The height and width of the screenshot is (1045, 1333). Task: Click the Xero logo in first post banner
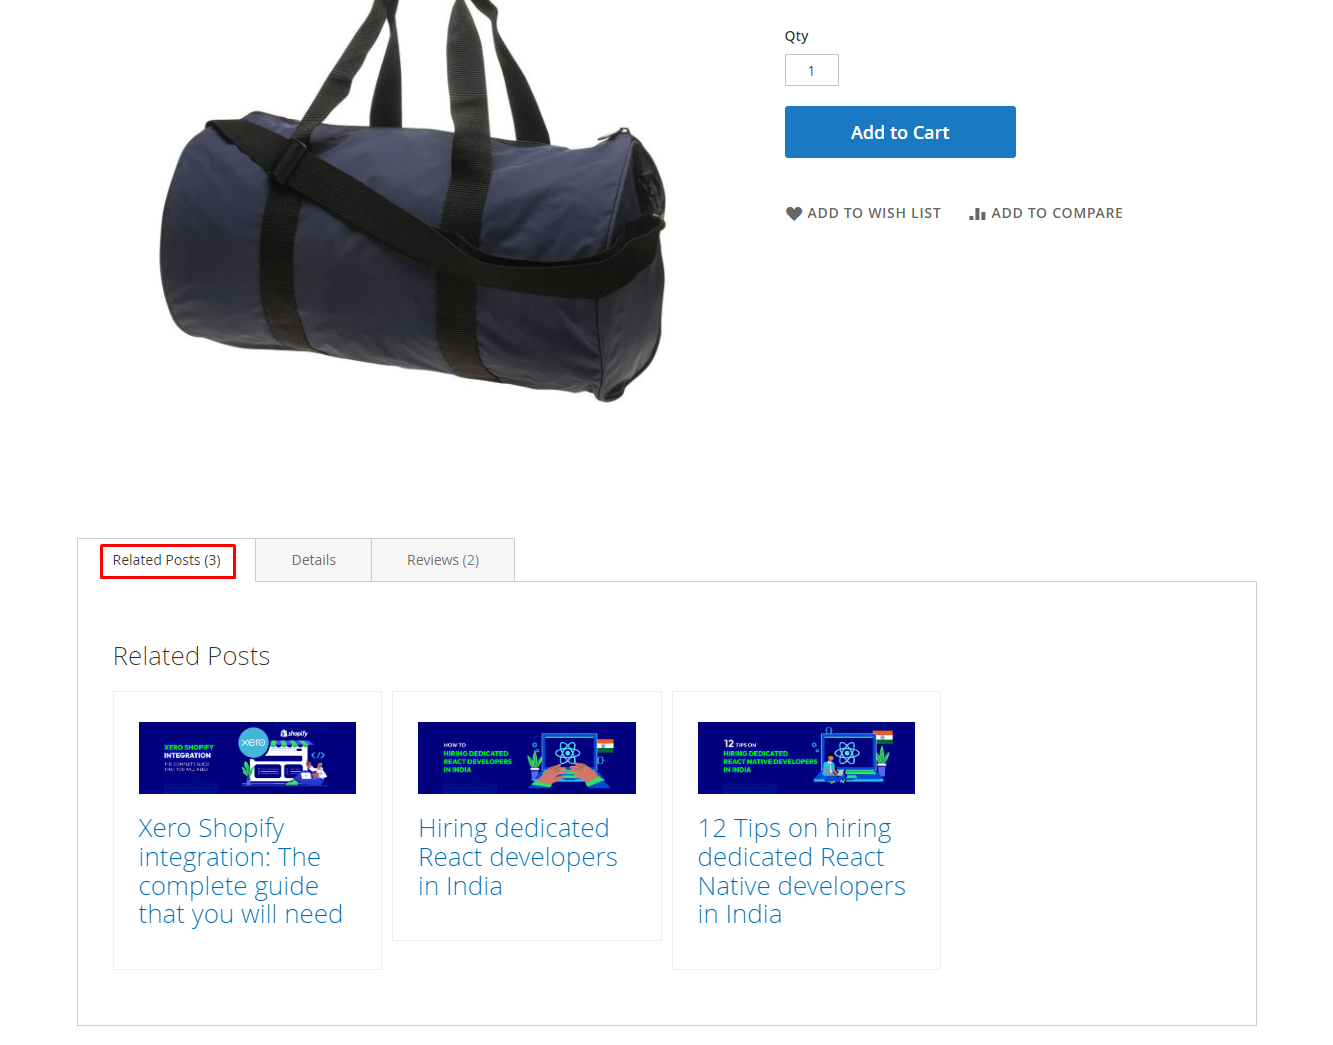click(x=253, y=741)
